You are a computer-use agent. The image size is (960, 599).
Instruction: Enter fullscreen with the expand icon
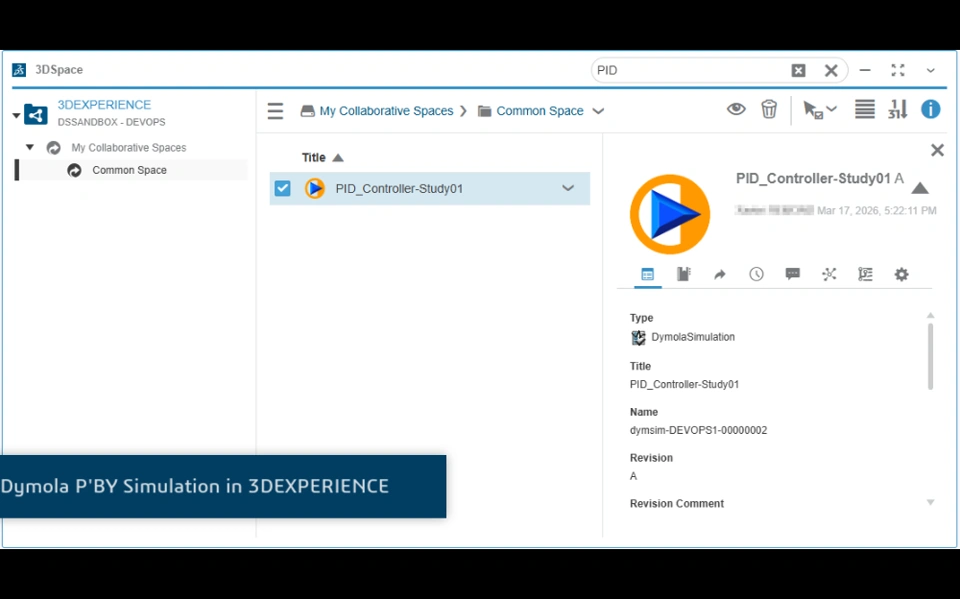coord(898,70)
